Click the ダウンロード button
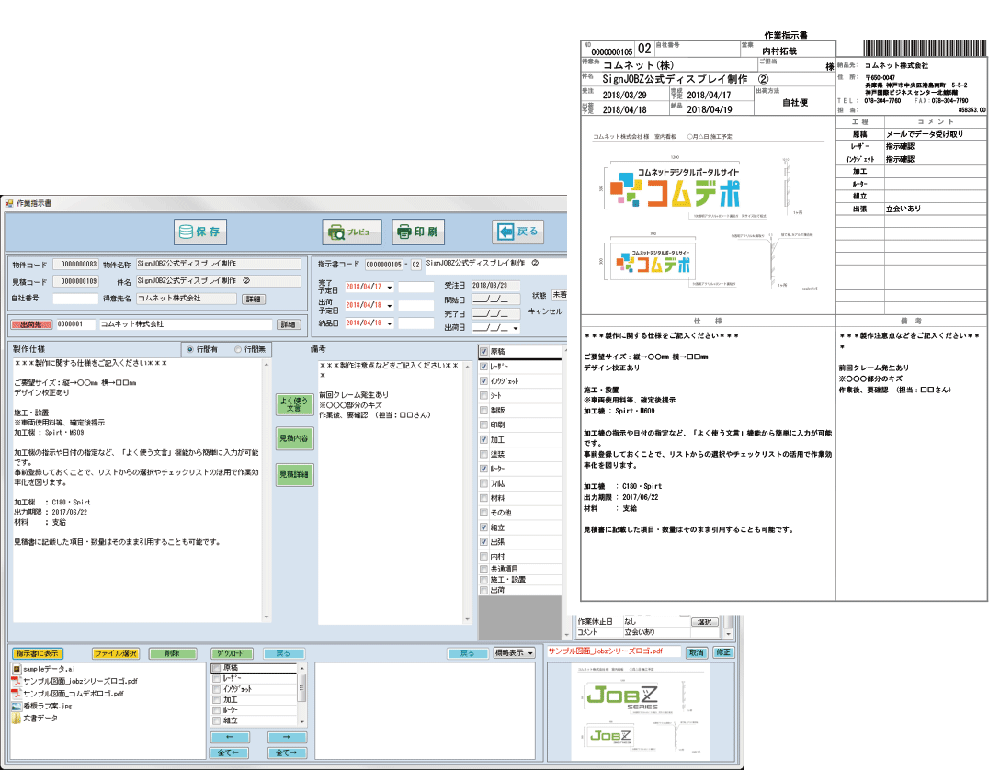 (x=232, y=654)
